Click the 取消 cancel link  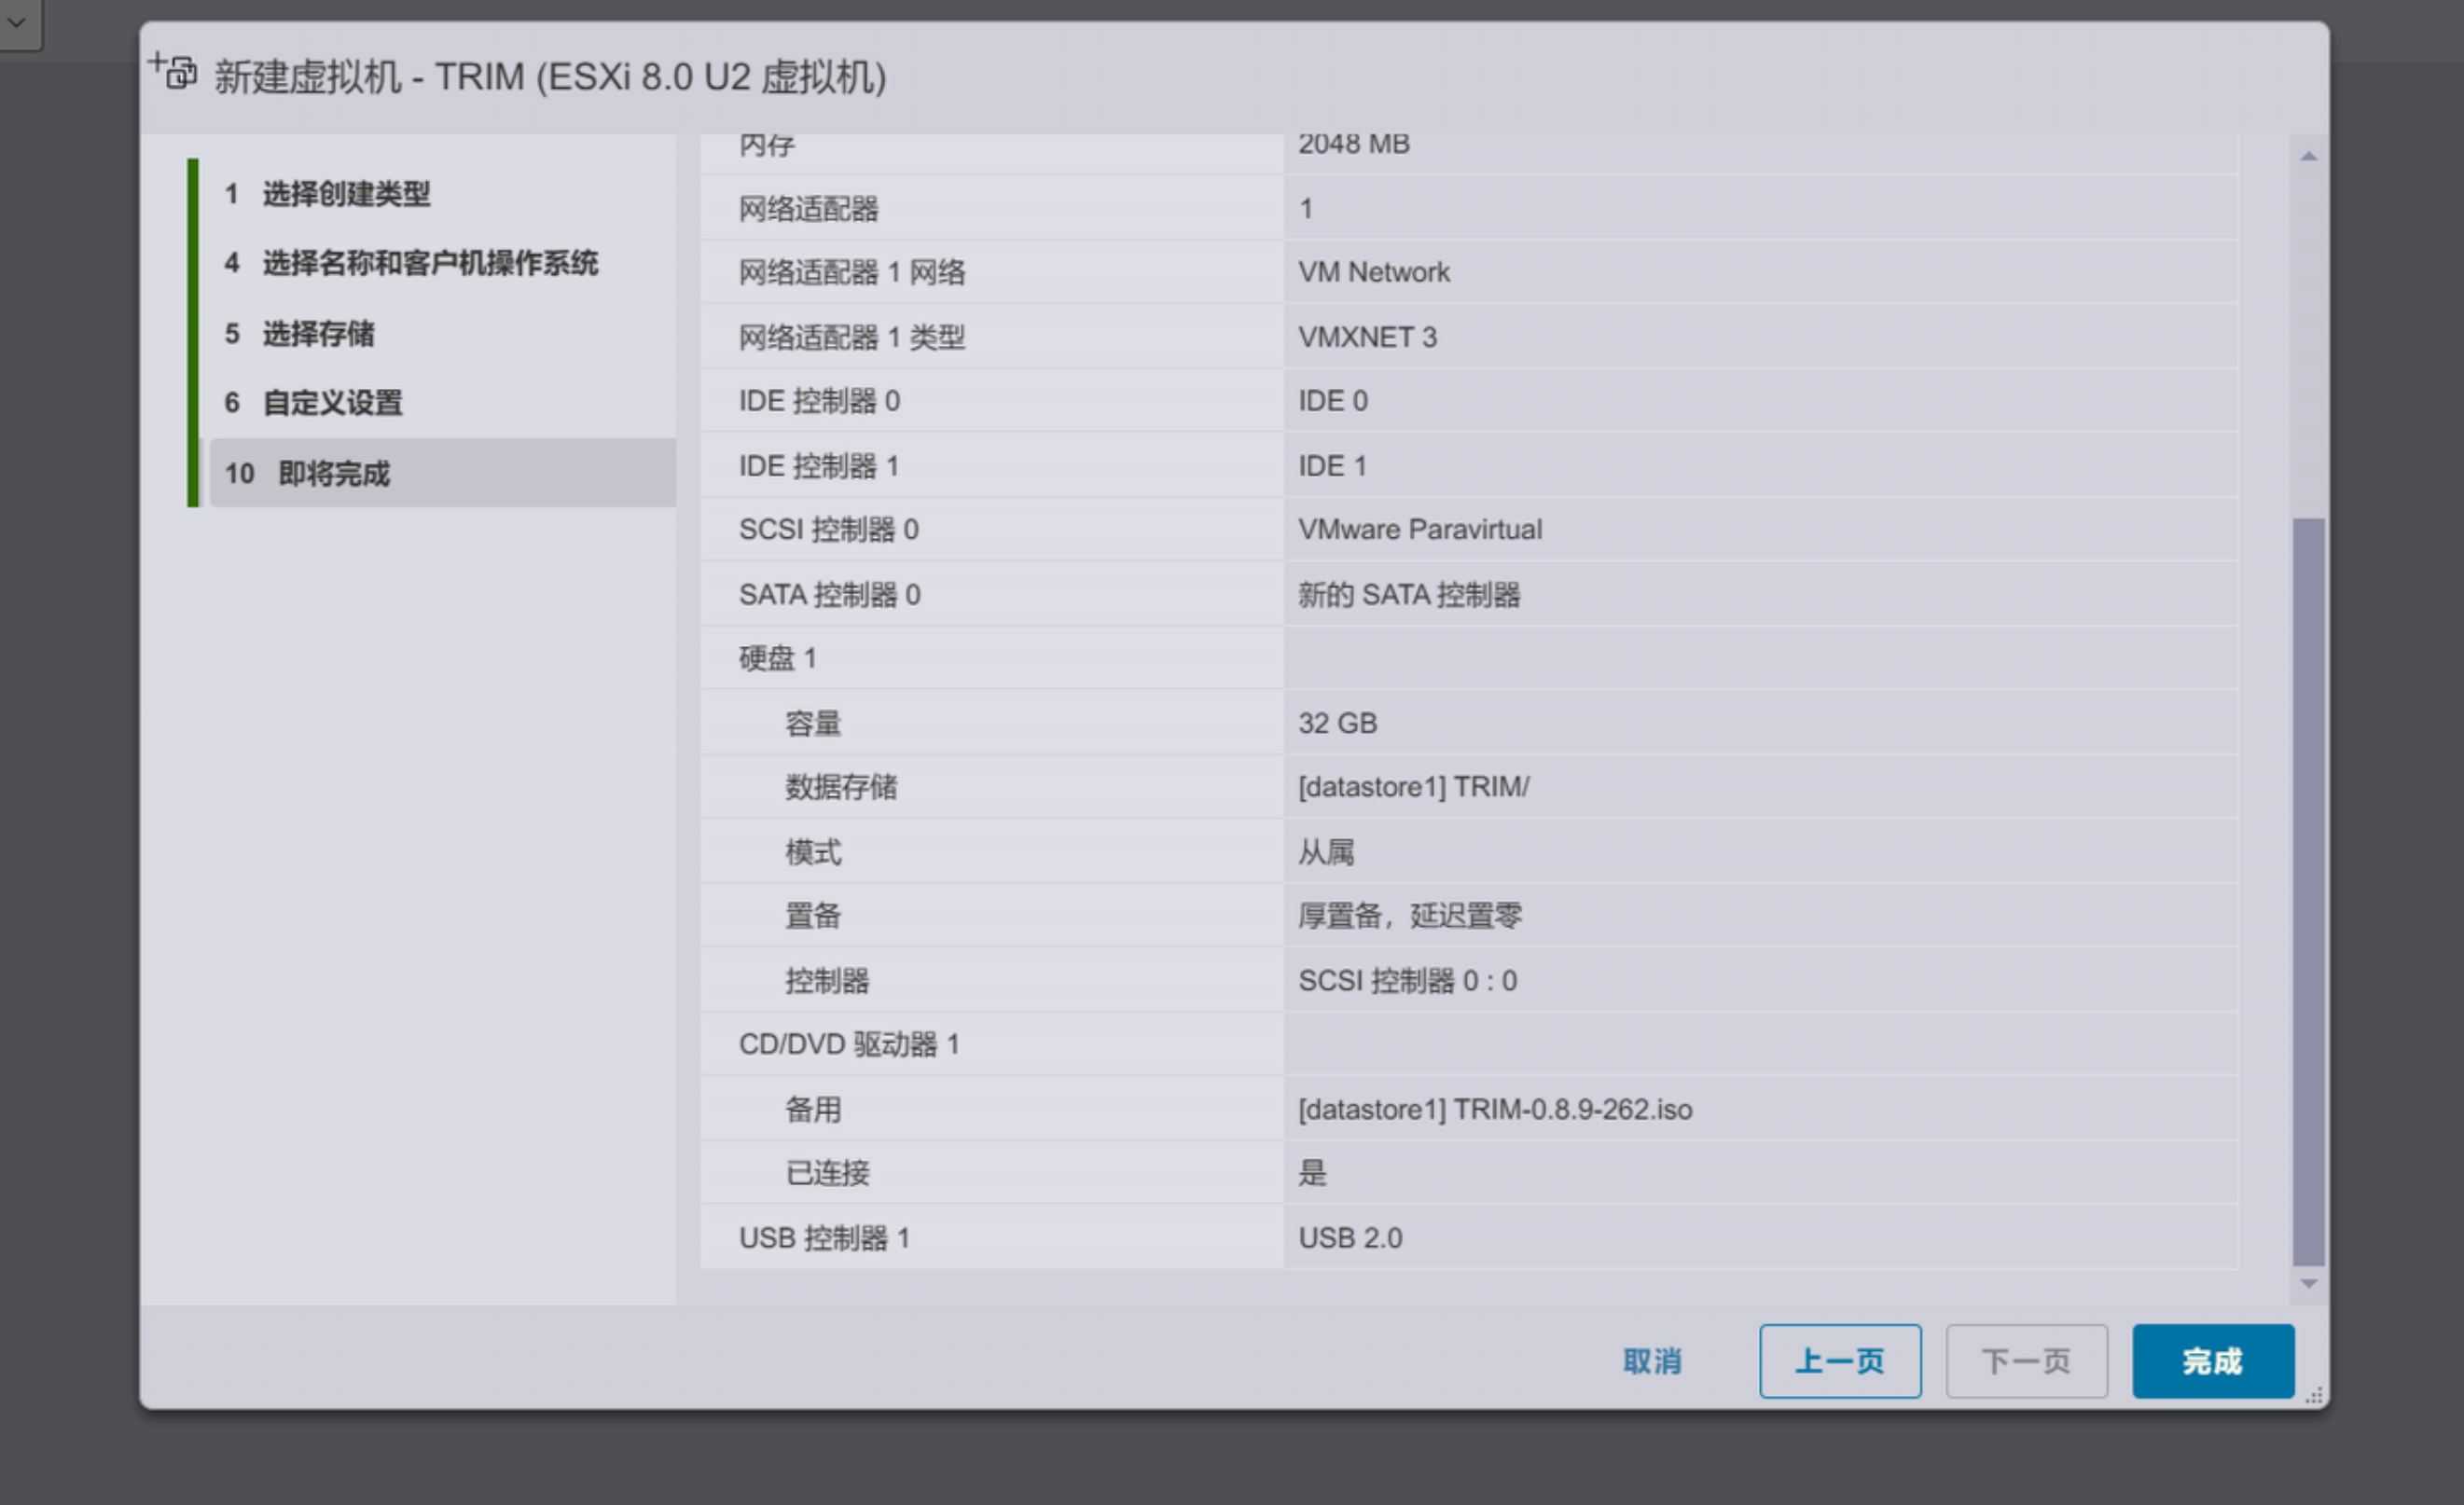[1652, 1361]
